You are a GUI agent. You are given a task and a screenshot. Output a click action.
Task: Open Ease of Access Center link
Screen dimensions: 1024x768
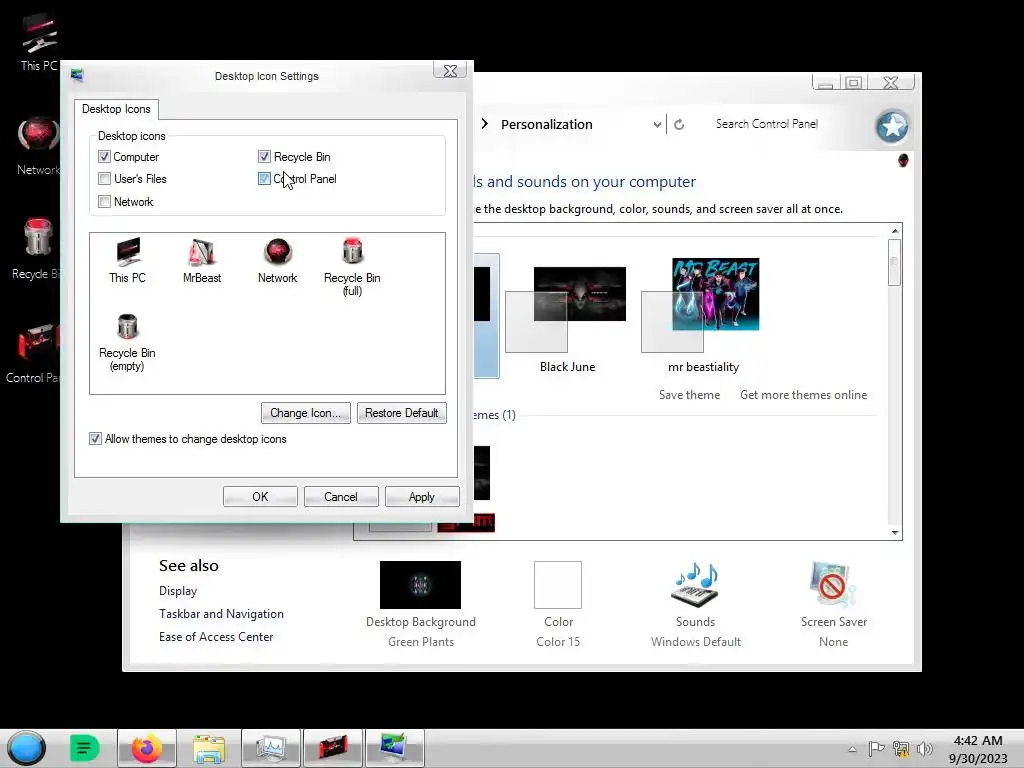tap(216, 636)
